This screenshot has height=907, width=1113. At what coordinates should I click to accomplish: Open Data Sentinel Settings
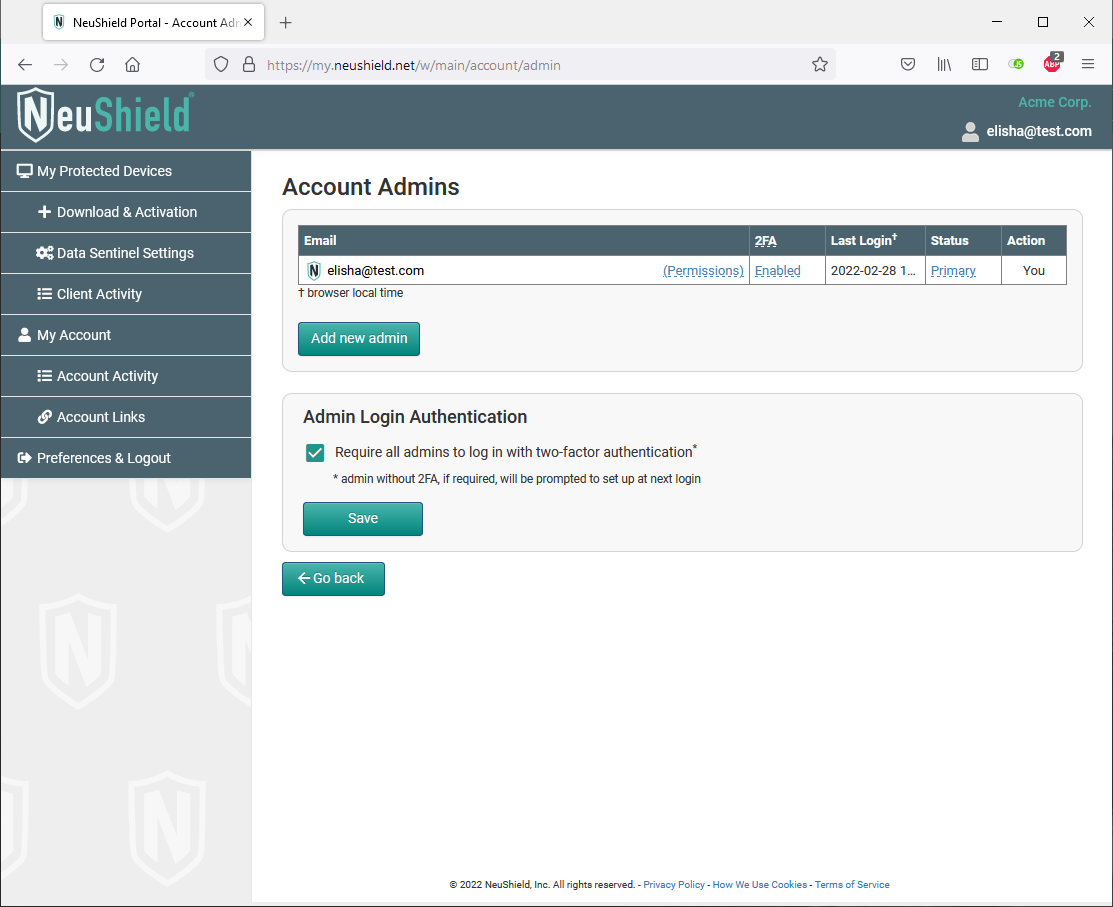[126, 253]
